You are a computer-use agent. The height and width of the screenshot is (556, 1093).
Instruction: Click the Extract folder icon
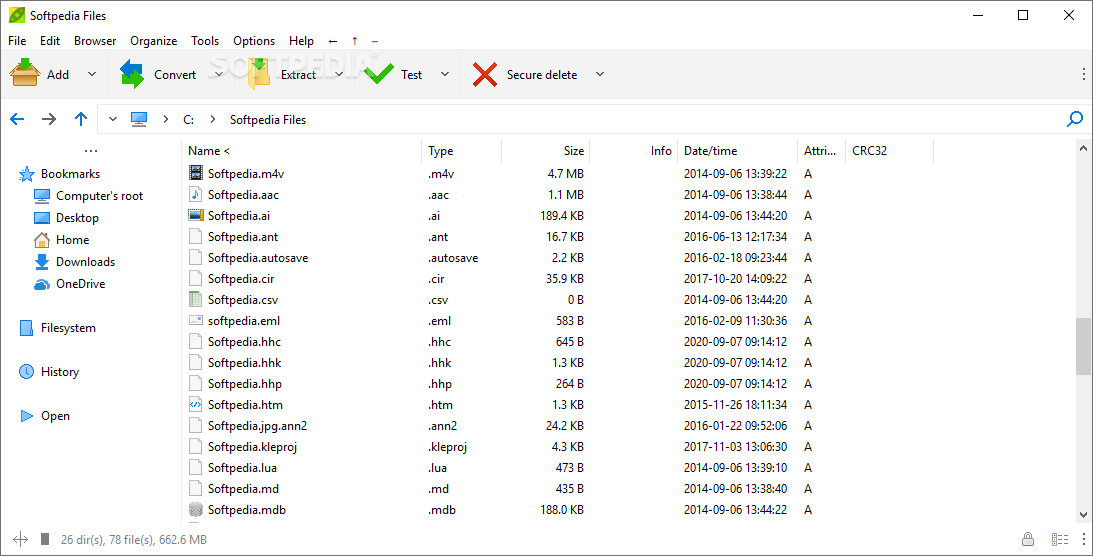(259, 74)
